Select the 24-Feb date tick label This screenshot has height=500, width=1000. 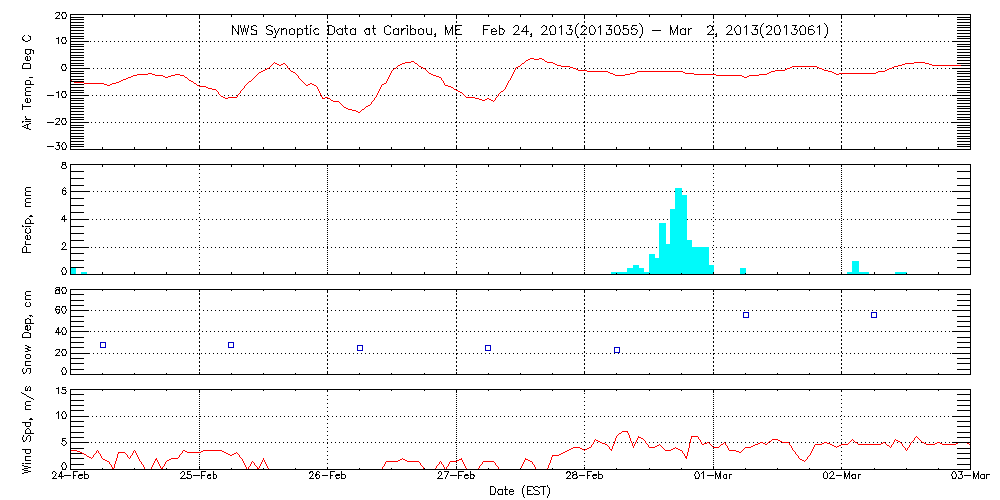pyautogui.click(x=71, y=479)
